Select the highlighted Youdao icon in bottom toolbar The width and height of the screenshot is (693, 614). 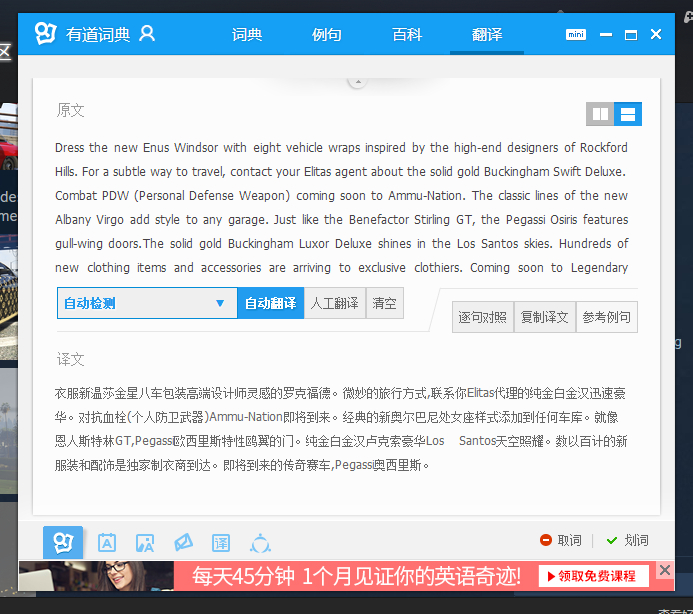pos(63,542)
